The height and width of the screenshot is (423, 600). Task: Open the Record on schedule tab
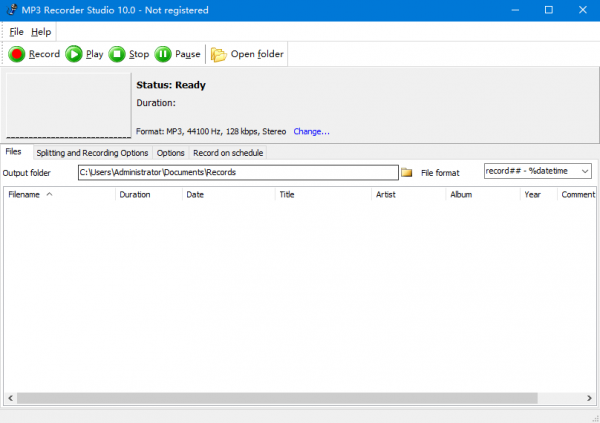[228, 153]
